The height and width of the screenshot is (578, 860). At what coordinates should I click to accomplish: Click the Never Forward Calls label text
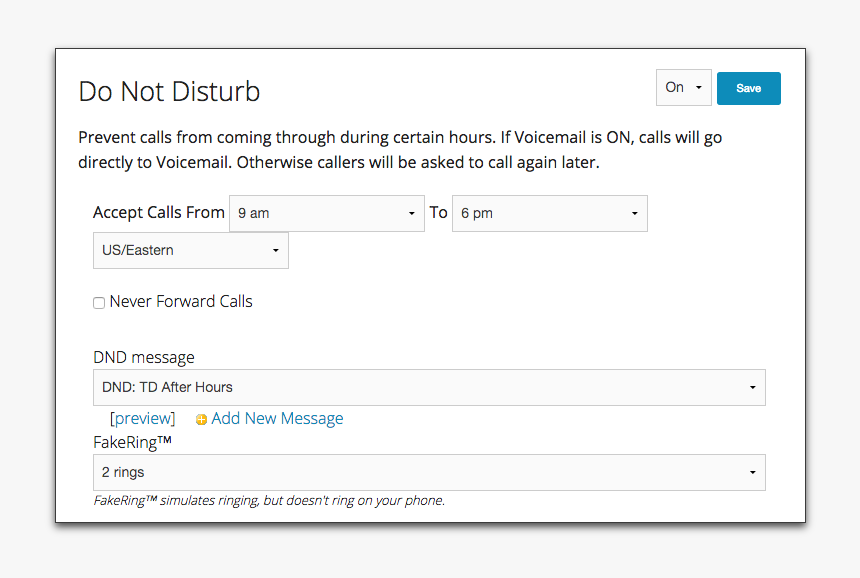click(181, 301)
